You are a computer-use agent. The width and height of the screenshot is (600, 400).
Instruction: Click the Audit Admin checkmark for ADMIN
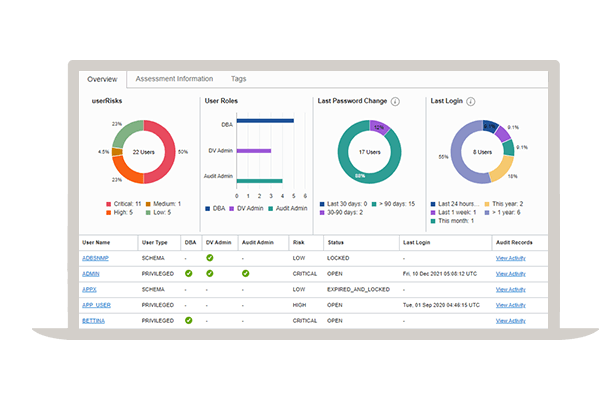point(245,273)
